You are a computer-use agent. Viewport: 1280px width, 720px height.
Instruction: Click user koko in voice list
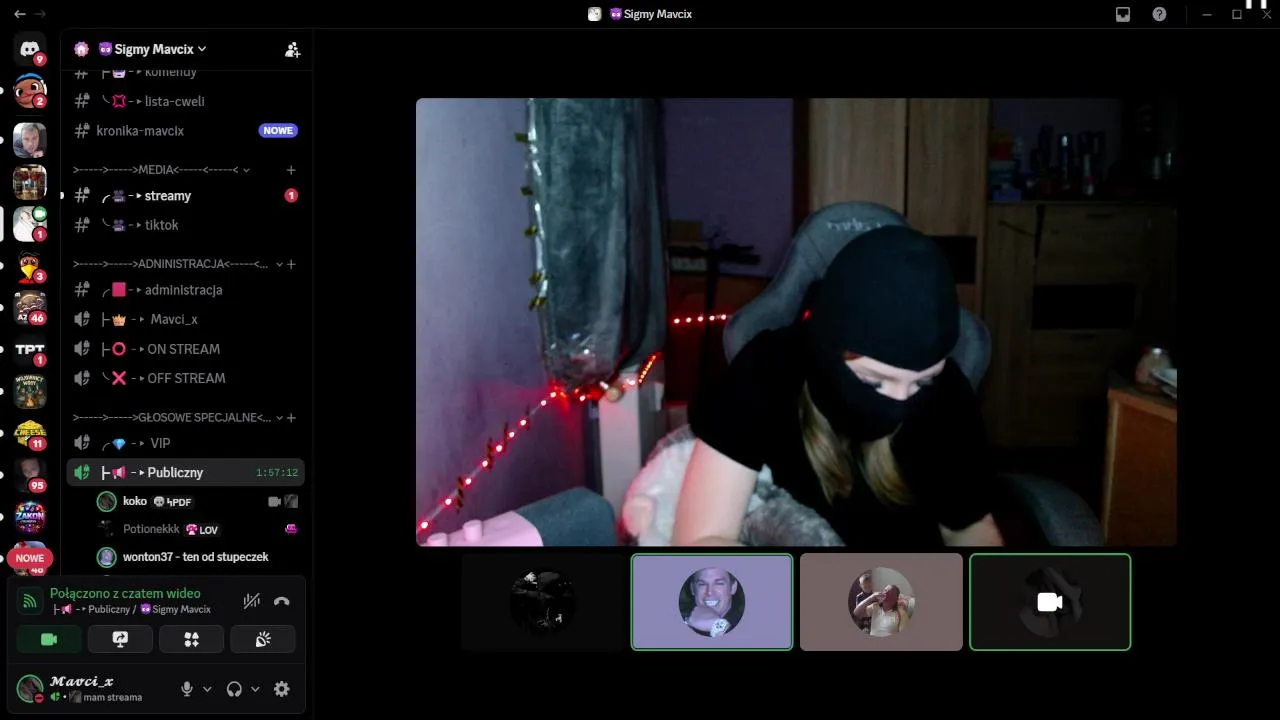[197, 501]
